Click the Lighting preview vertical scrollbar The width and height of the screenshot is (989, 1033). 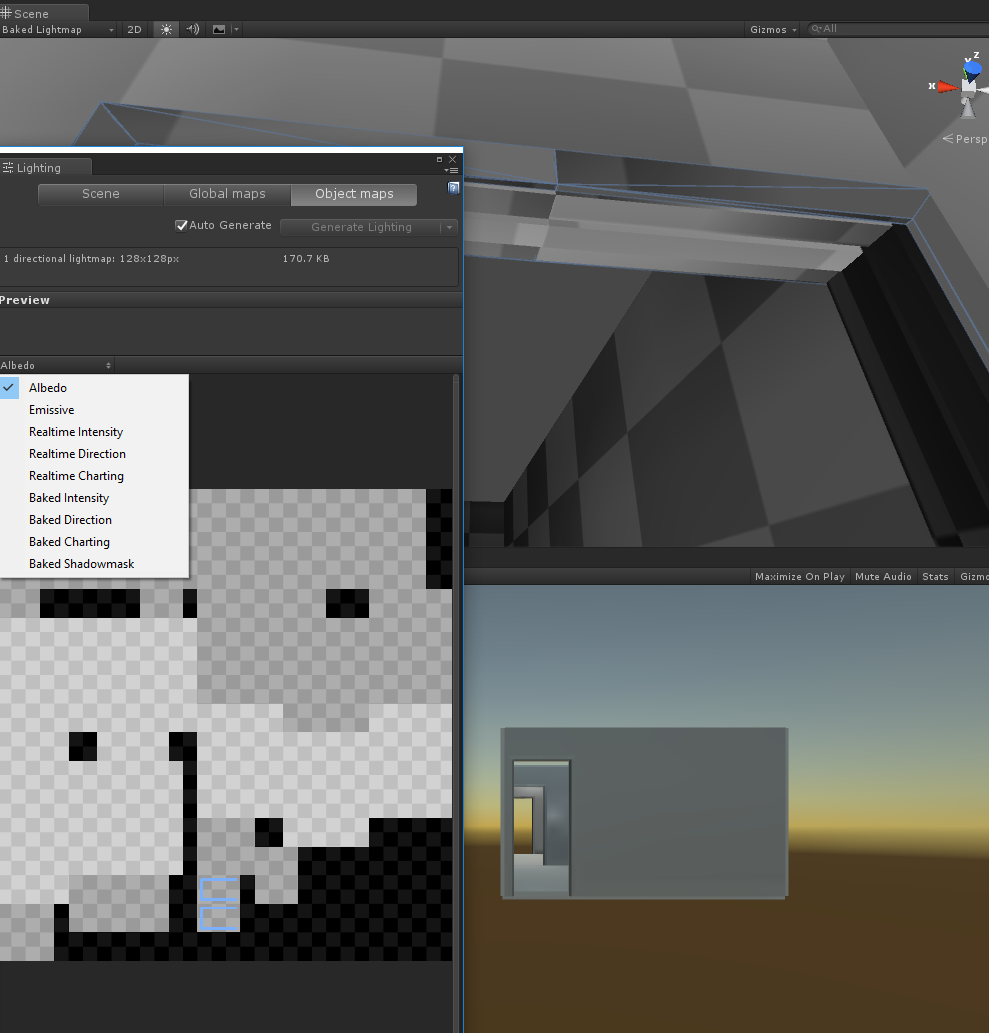point(456,704)
